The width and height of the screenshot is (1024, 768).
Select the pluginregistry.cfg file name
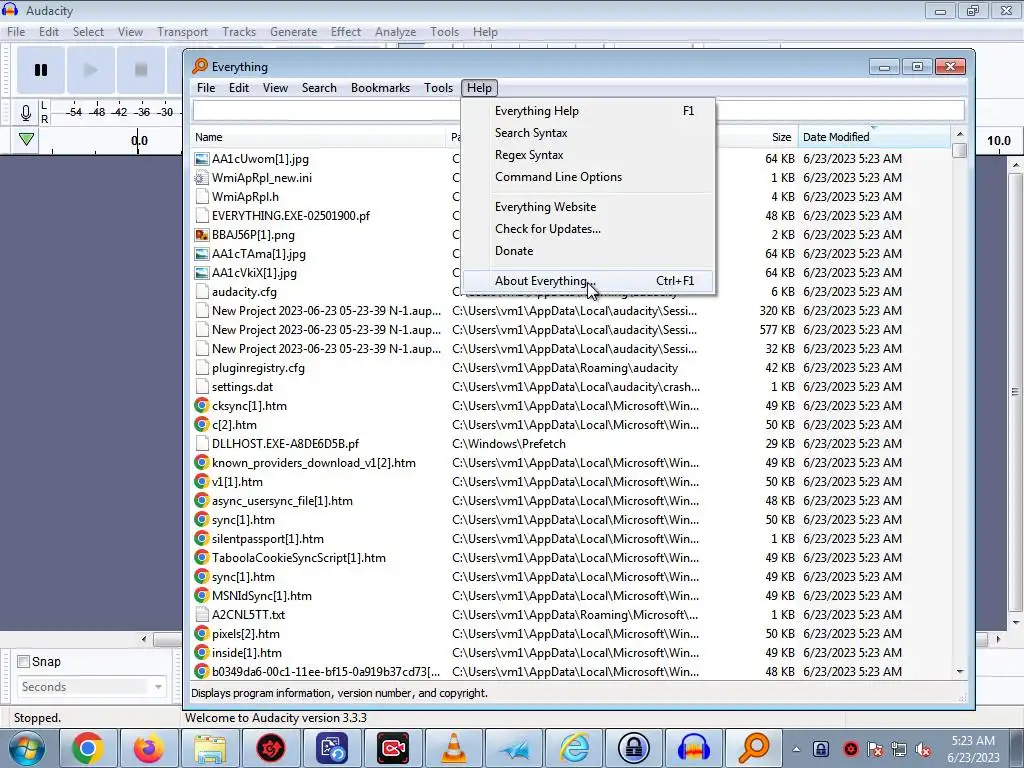pyautogui.click(x=258, y=368)
